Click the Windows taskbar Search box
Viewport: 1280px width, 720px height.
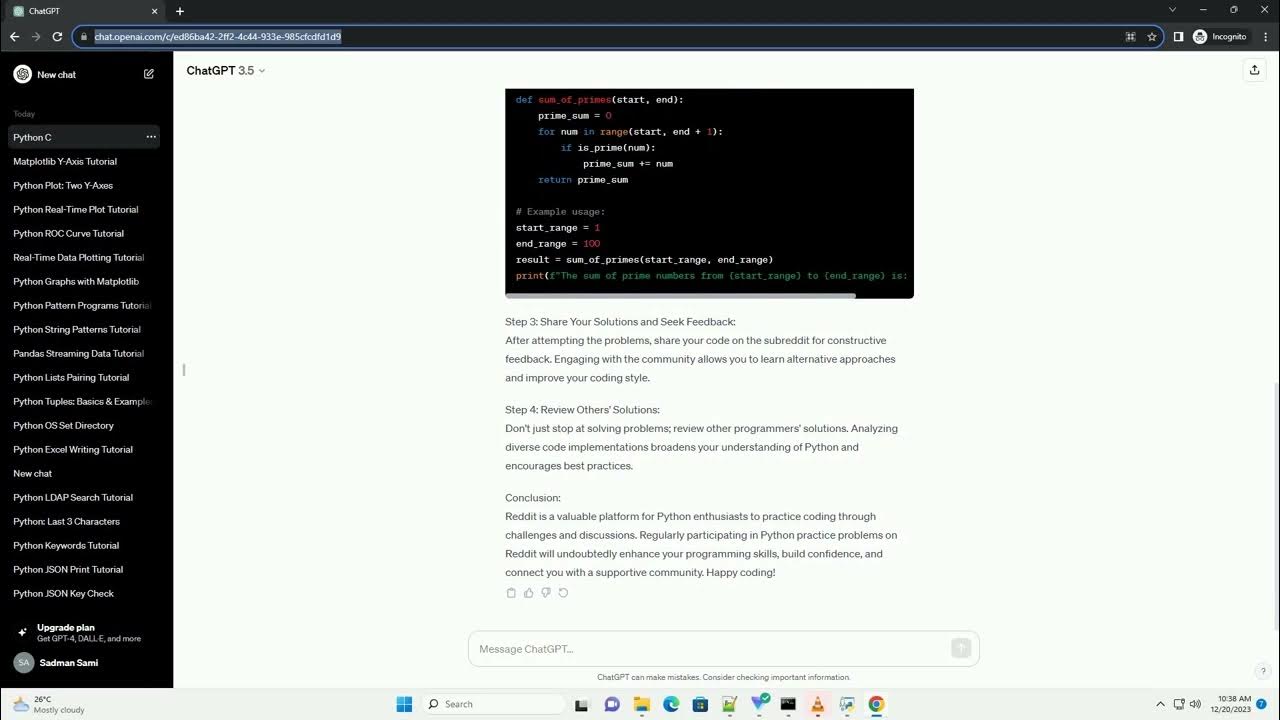[492, 704]
